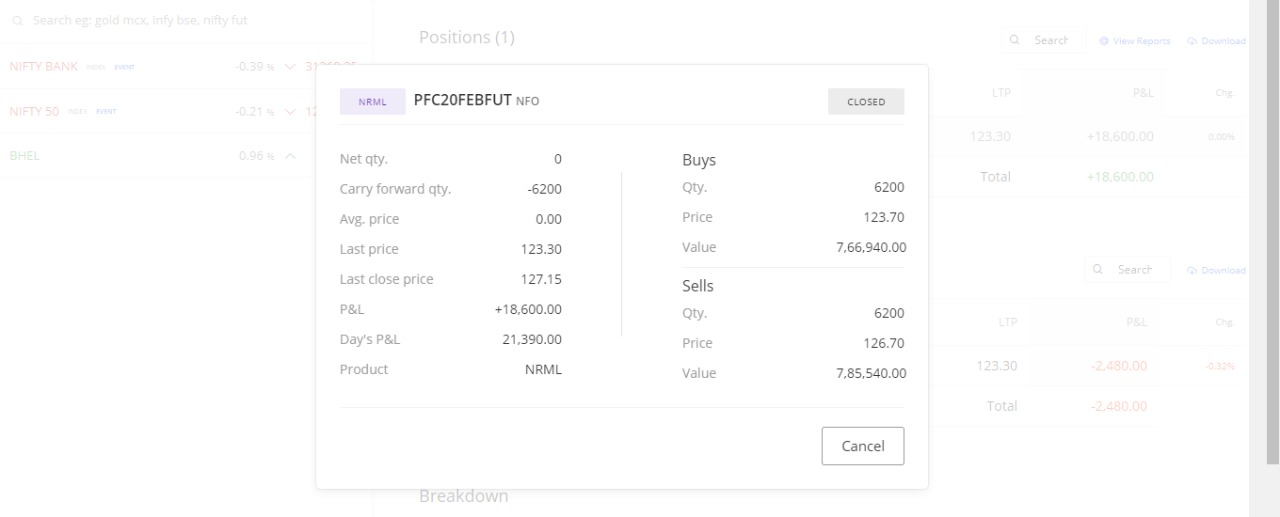Image resolution: width=1280 pixels, height=517 pixels.
Task: Click the NIFTY 50 down chevron
Action: pyautogui.click(x=290, y=111)
